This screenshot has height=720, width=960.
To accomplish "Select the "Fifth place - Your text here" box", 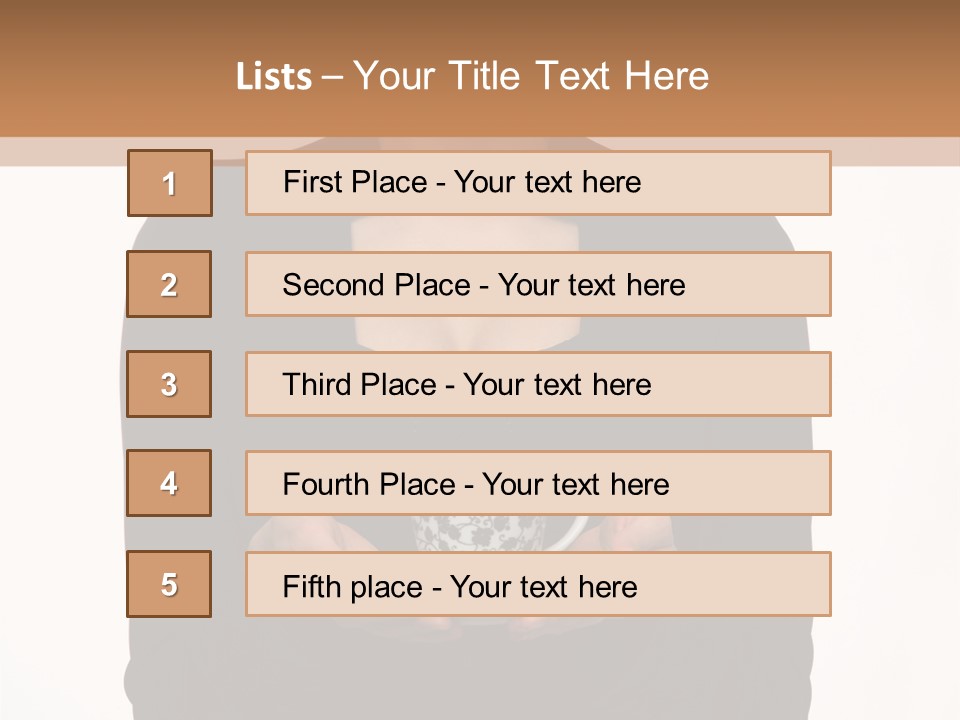I will tap(538, 585).
